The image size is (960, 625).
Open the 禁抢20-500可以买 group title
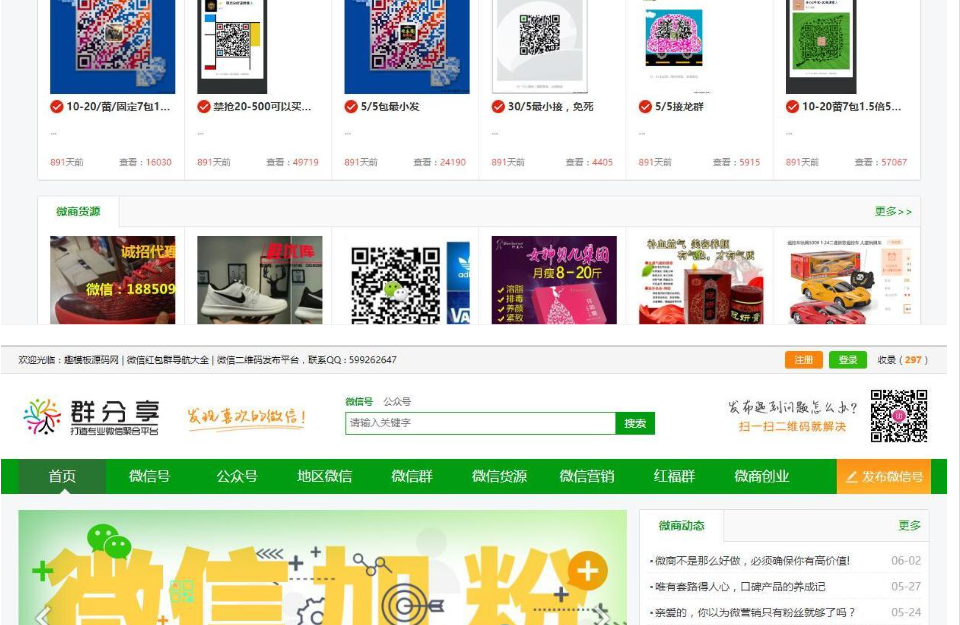(x=262, y=107)
